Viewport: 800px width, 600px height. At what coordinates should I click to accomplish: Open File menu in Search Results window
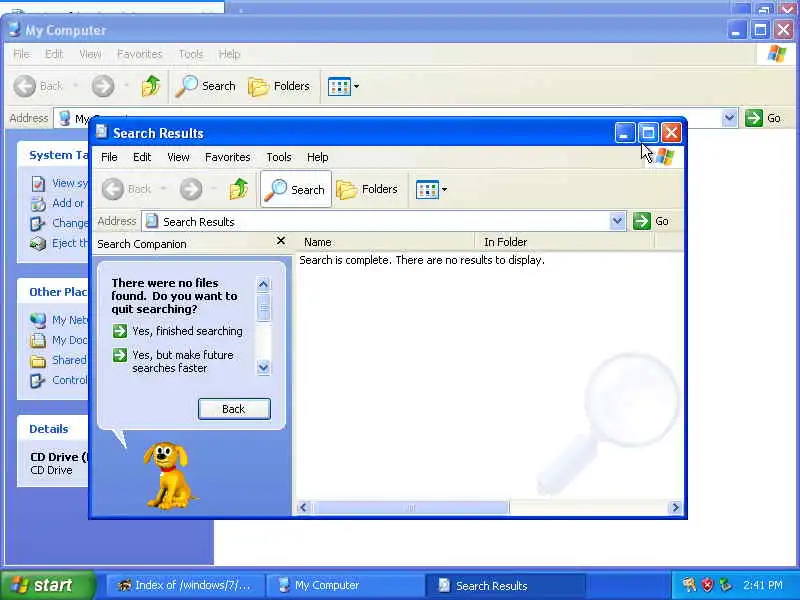coord(109,157)
